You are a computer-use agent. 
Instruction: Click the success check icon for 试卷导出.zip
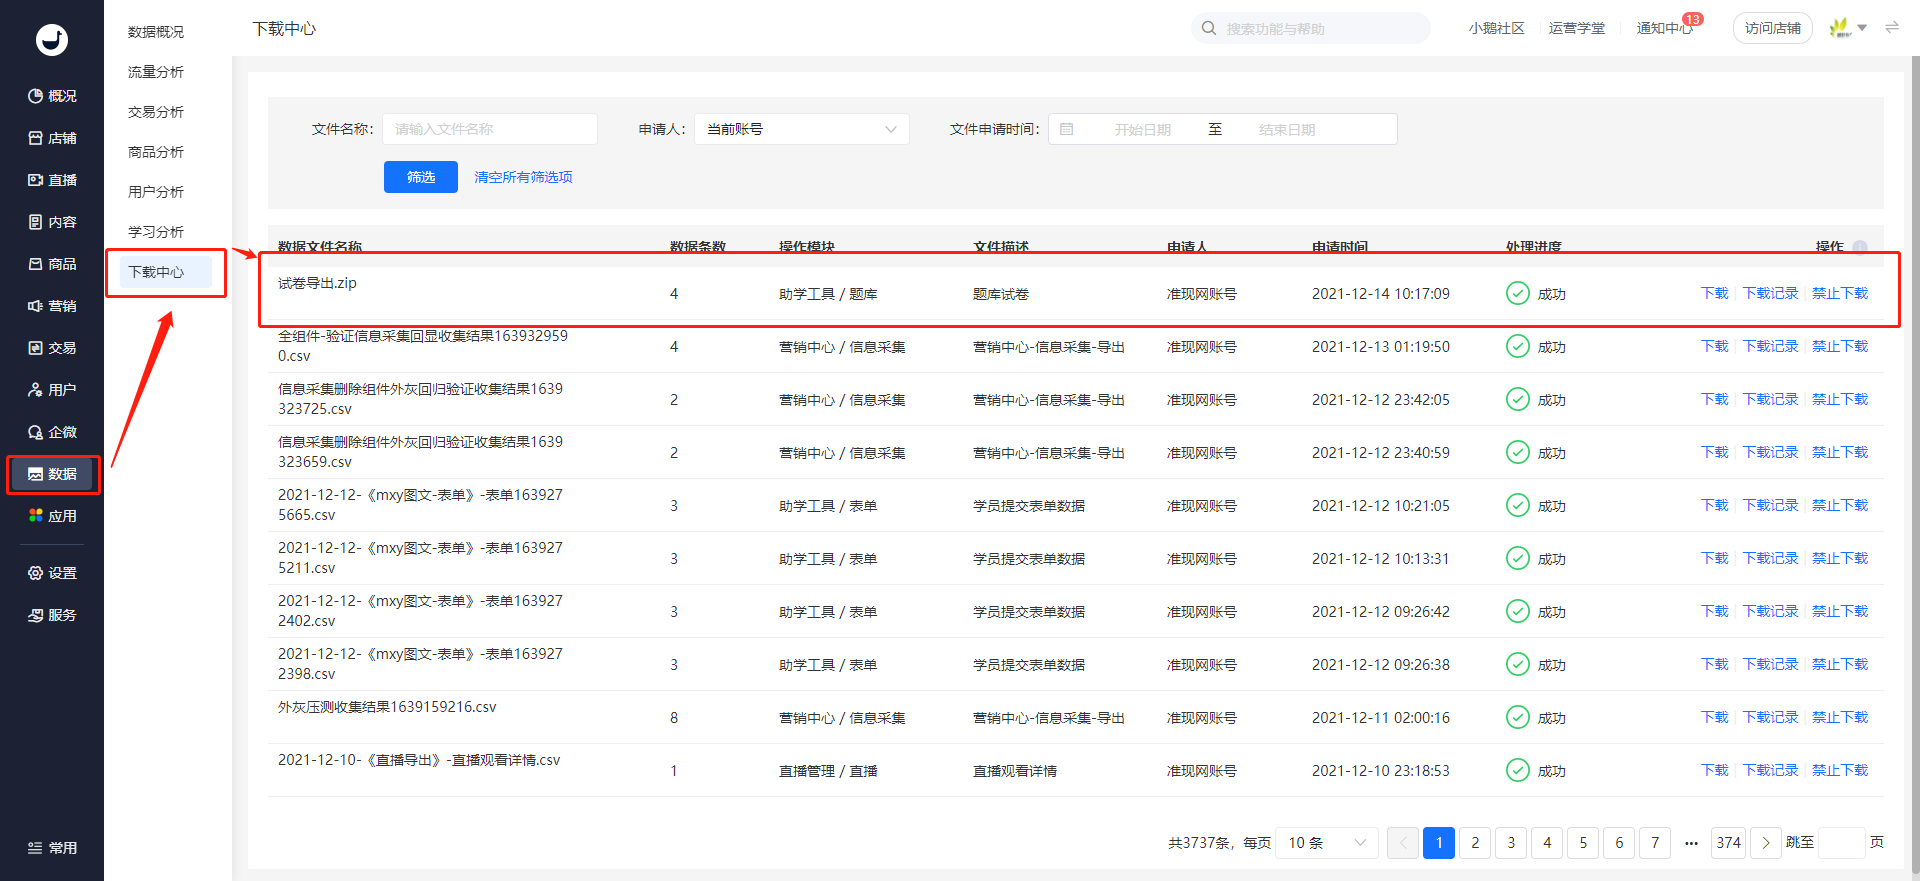coord(1518,293)
